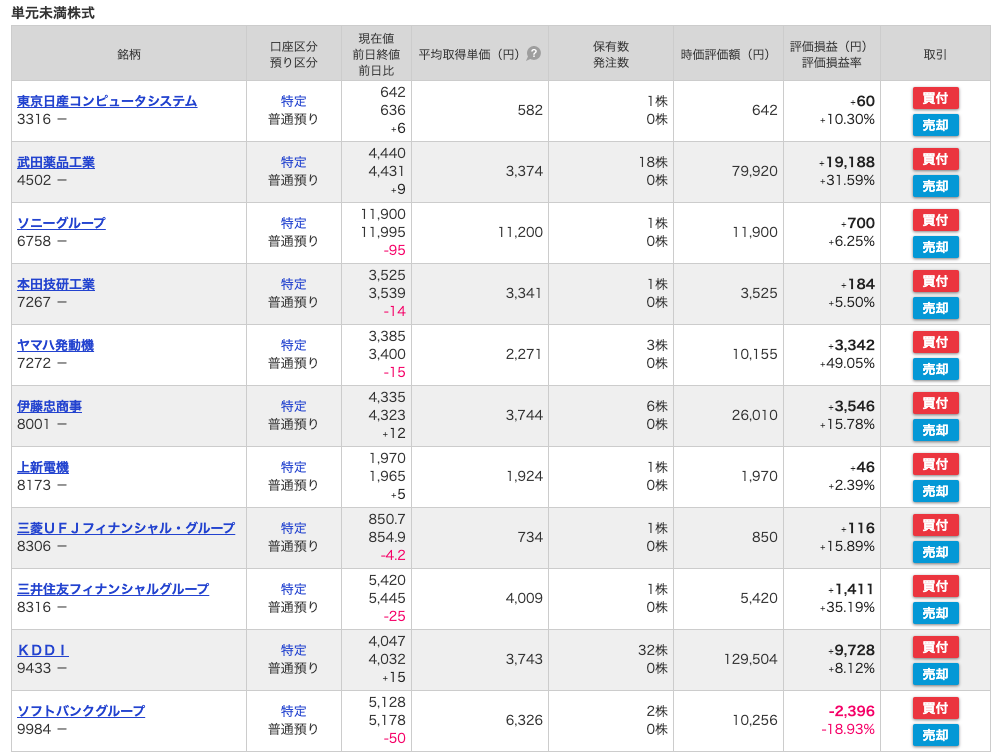Open ソニーグループ stock link

[61, 223]
